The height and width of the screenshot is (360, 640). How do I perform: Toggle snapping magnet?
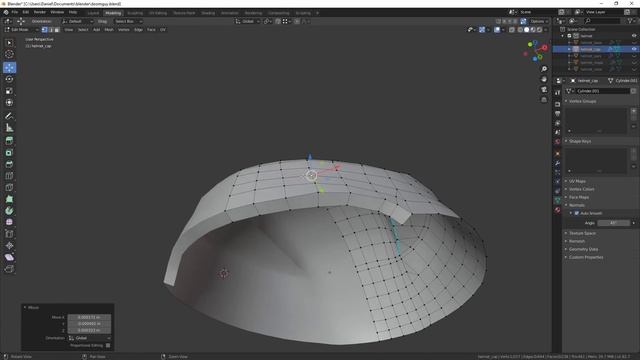click(278, 21)
